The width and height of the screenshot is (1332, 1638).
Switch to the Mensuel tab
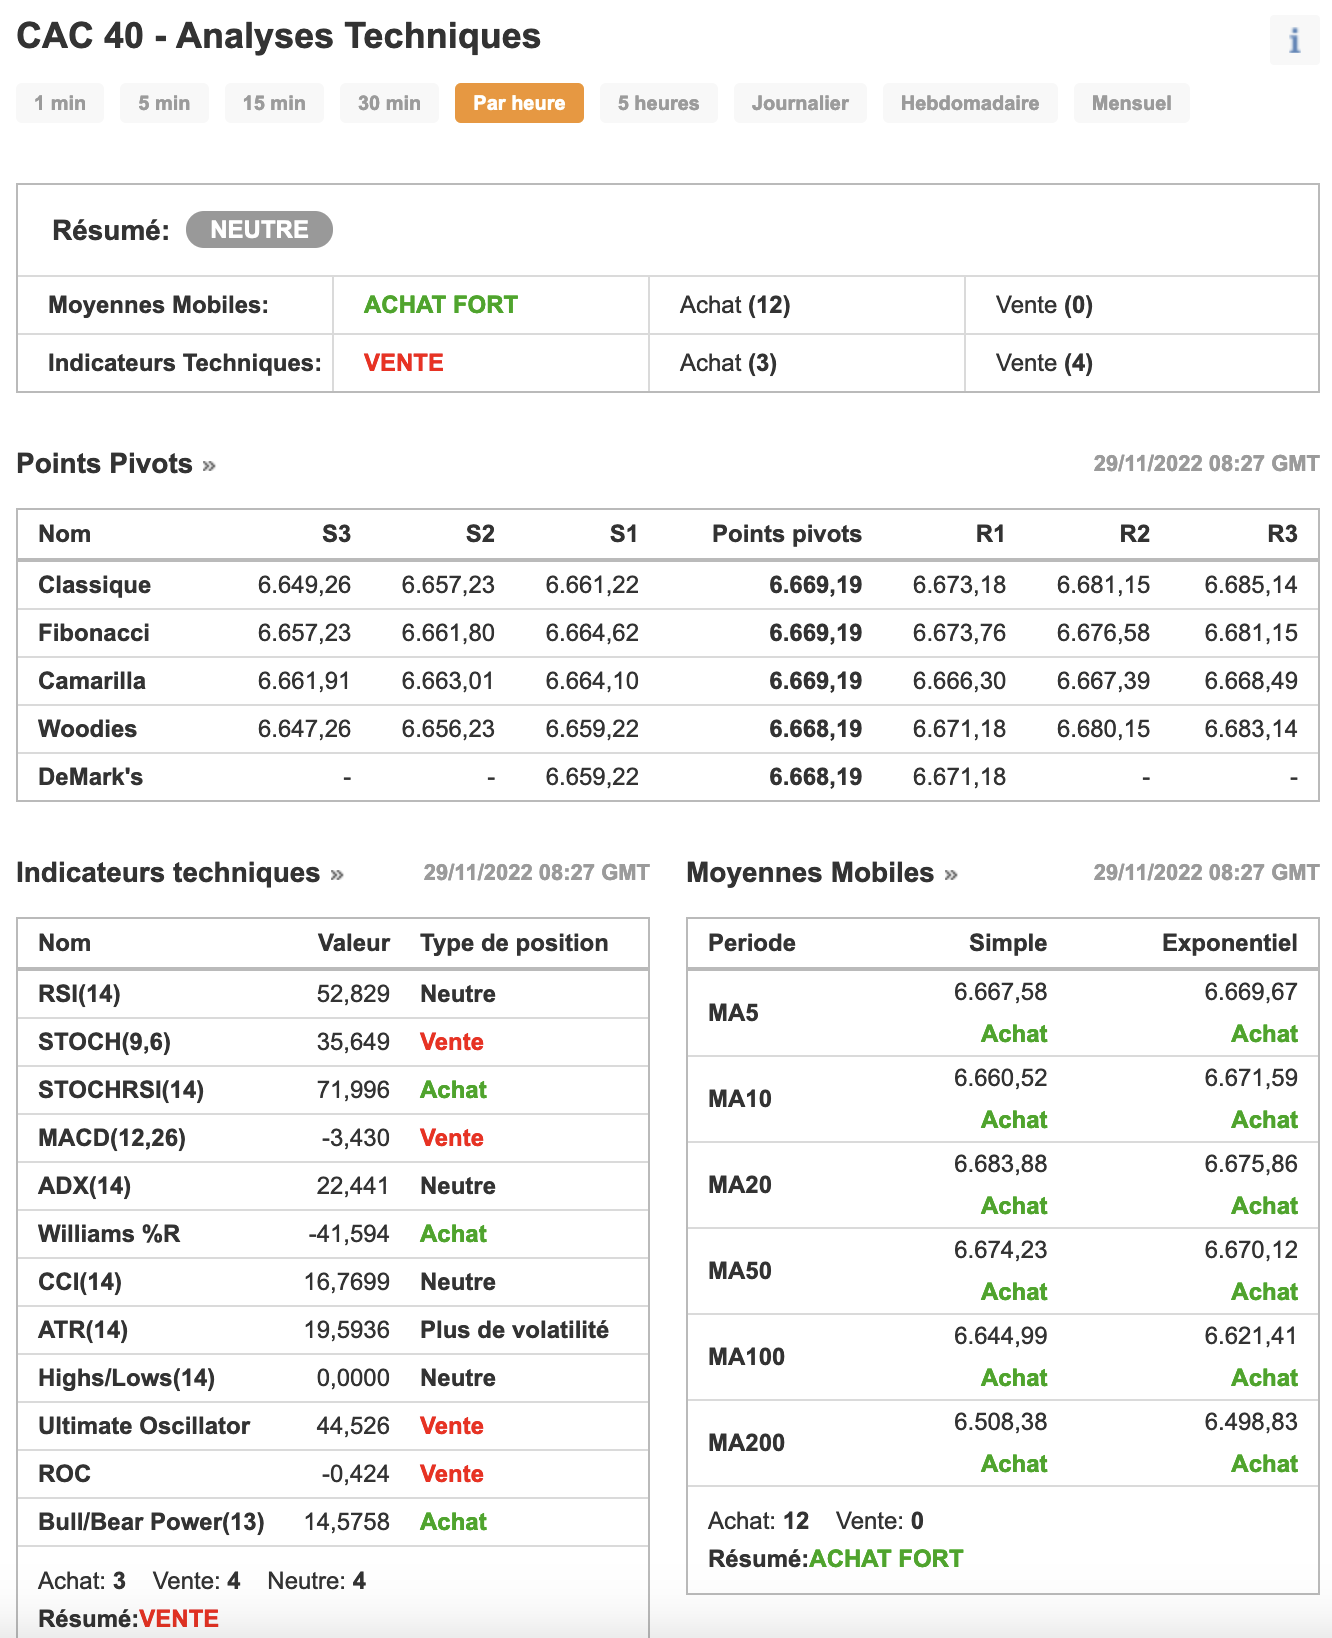[1131, 103]
